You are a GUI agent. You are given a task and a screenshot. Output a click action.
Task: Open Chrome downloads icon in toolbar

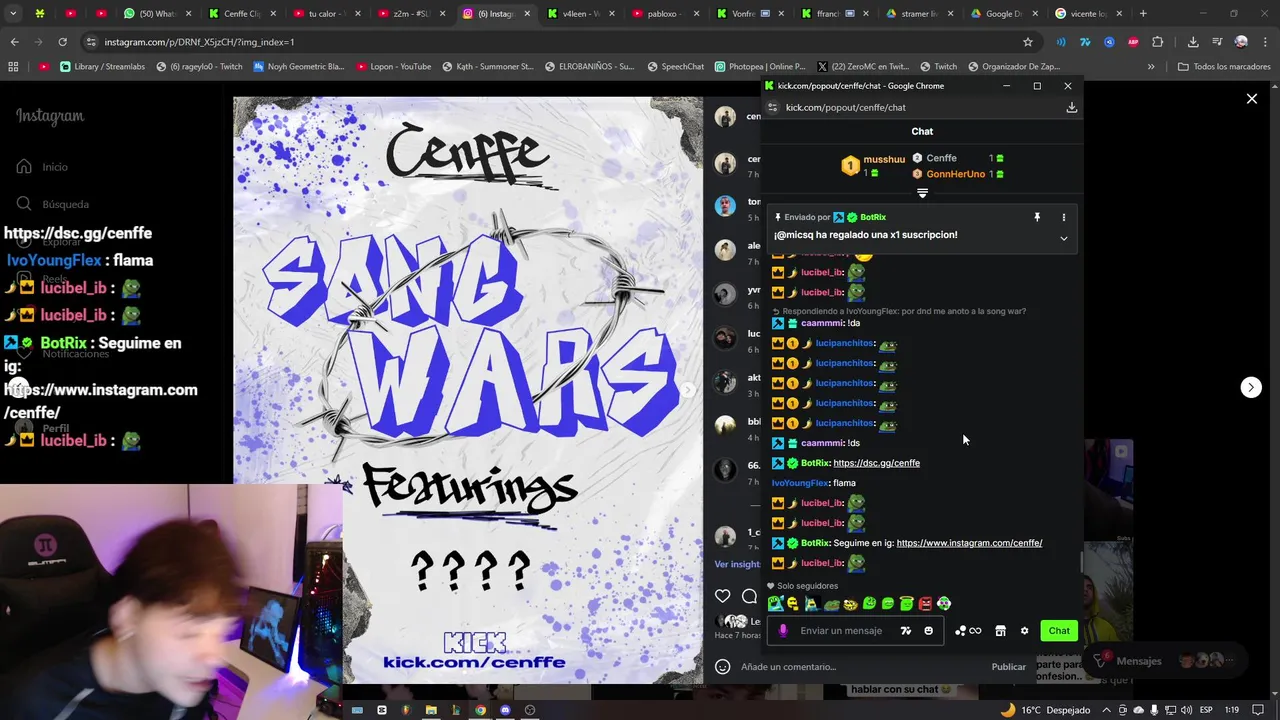1193,42
